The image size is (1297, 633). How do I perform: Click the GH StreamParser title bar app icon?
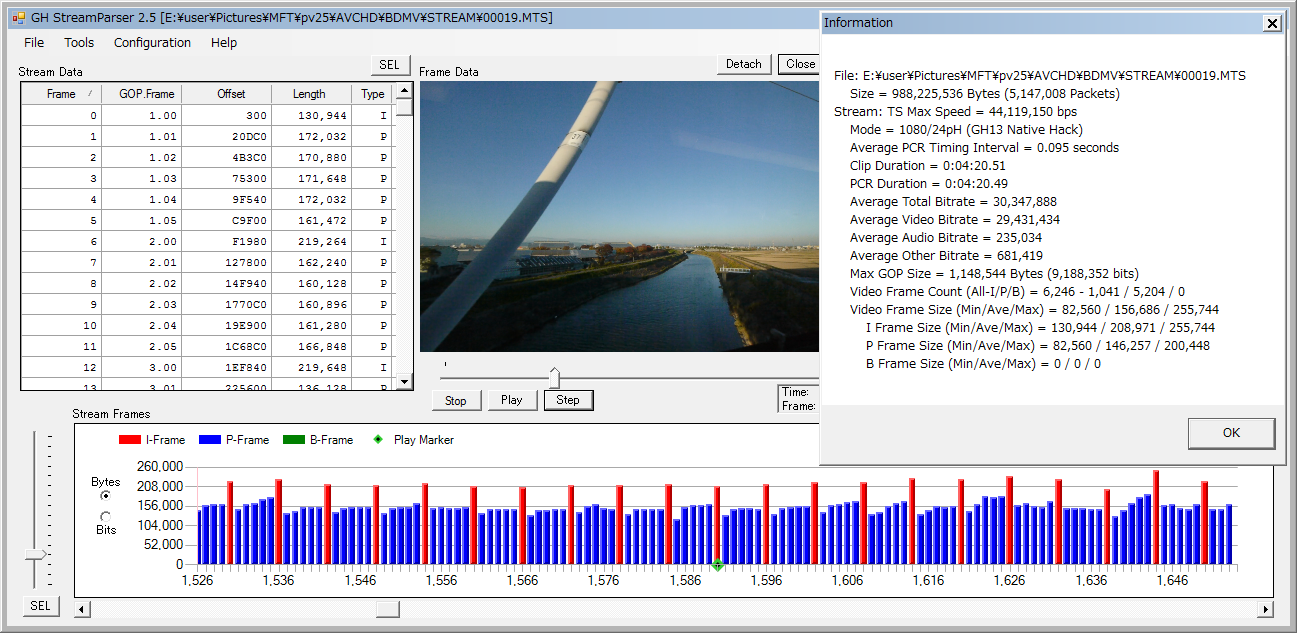(x=18, y=18)
